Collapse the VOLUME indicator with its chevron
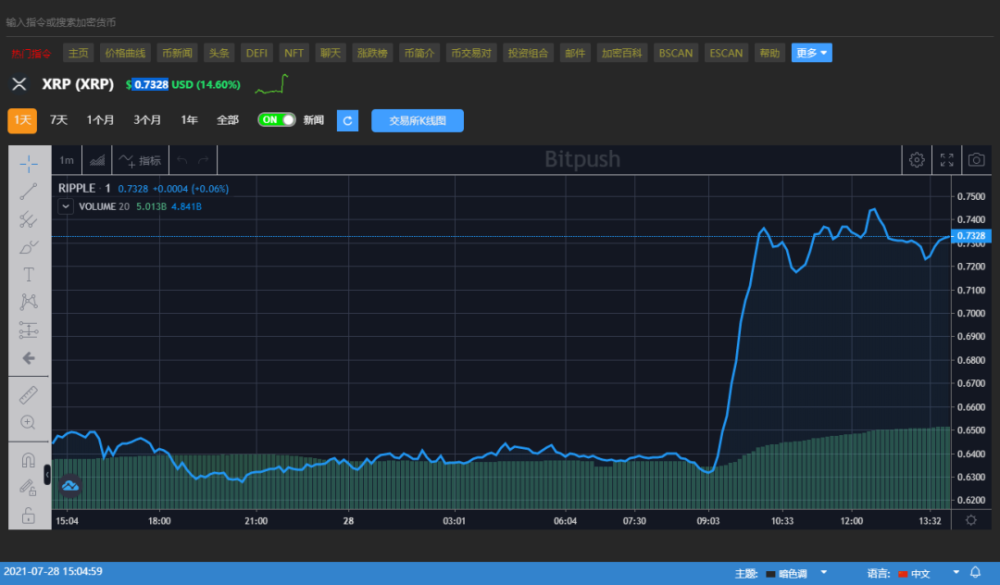The image size is (1000, 585). point(65,206)
